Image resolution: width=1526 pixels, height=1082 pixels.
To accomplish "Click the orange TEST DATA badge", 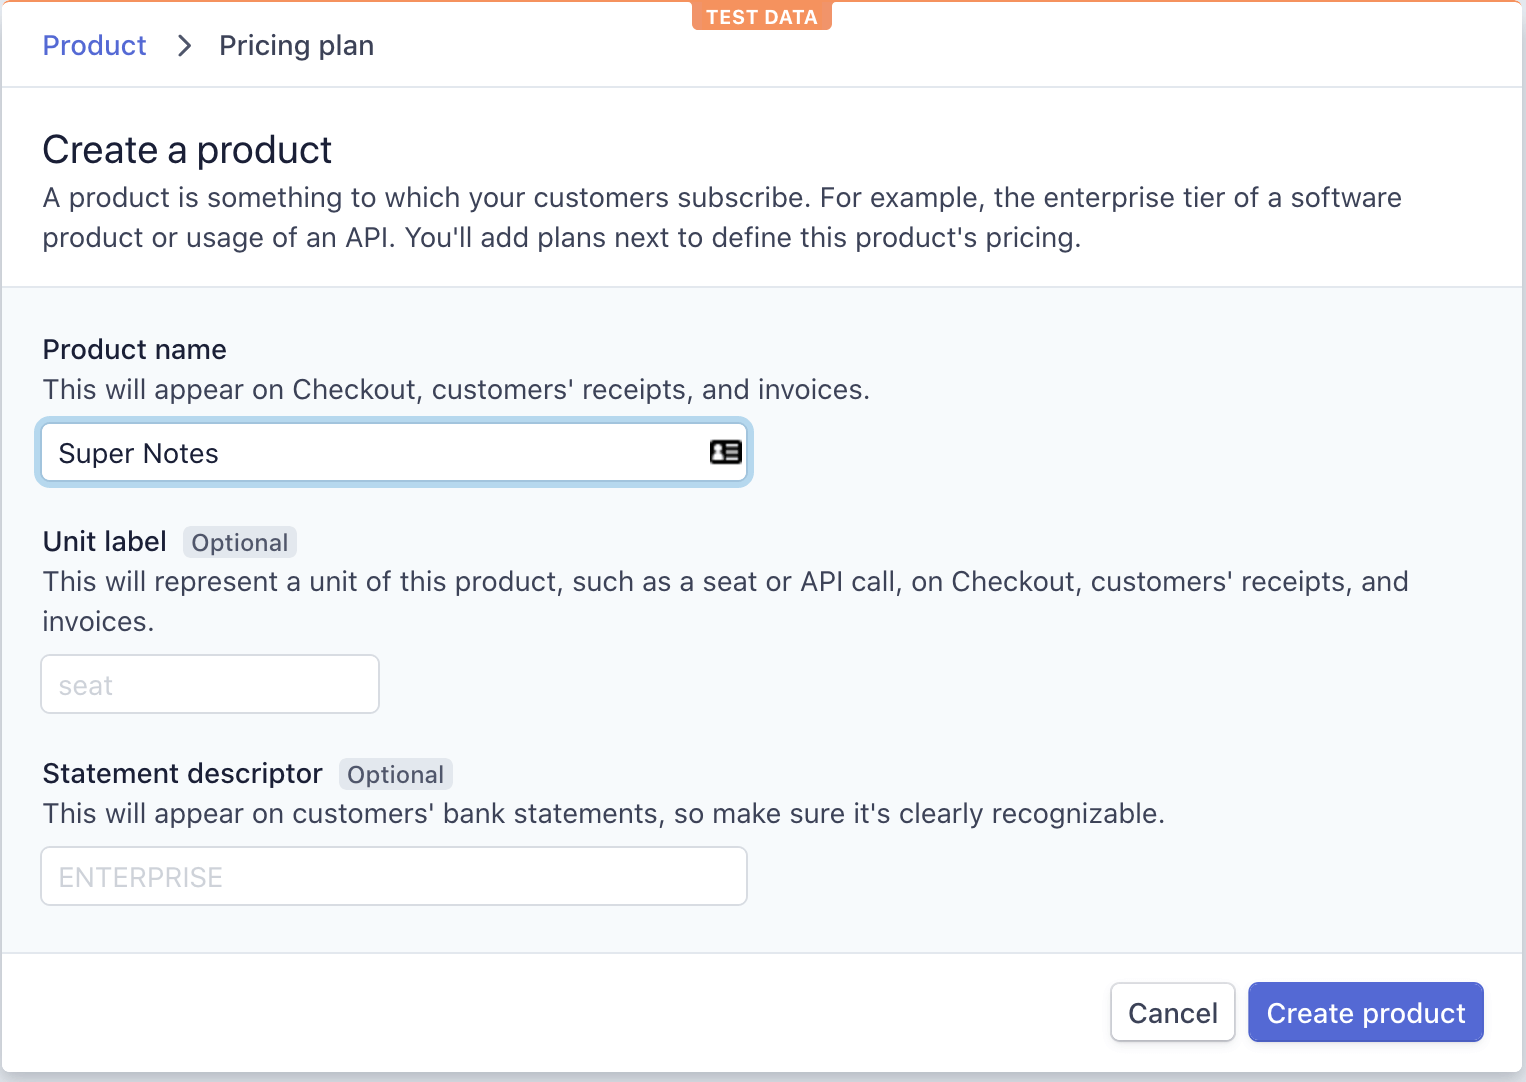I will pos(762,16).
